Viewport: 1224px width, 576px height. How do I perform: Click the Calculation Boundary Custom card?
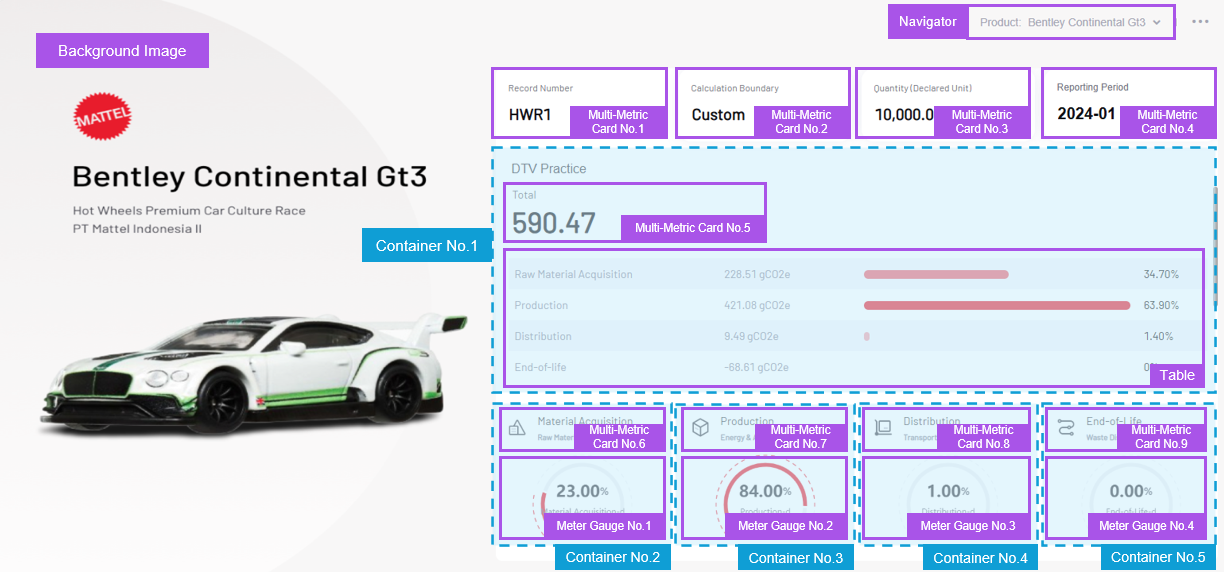tap(718, 103)
